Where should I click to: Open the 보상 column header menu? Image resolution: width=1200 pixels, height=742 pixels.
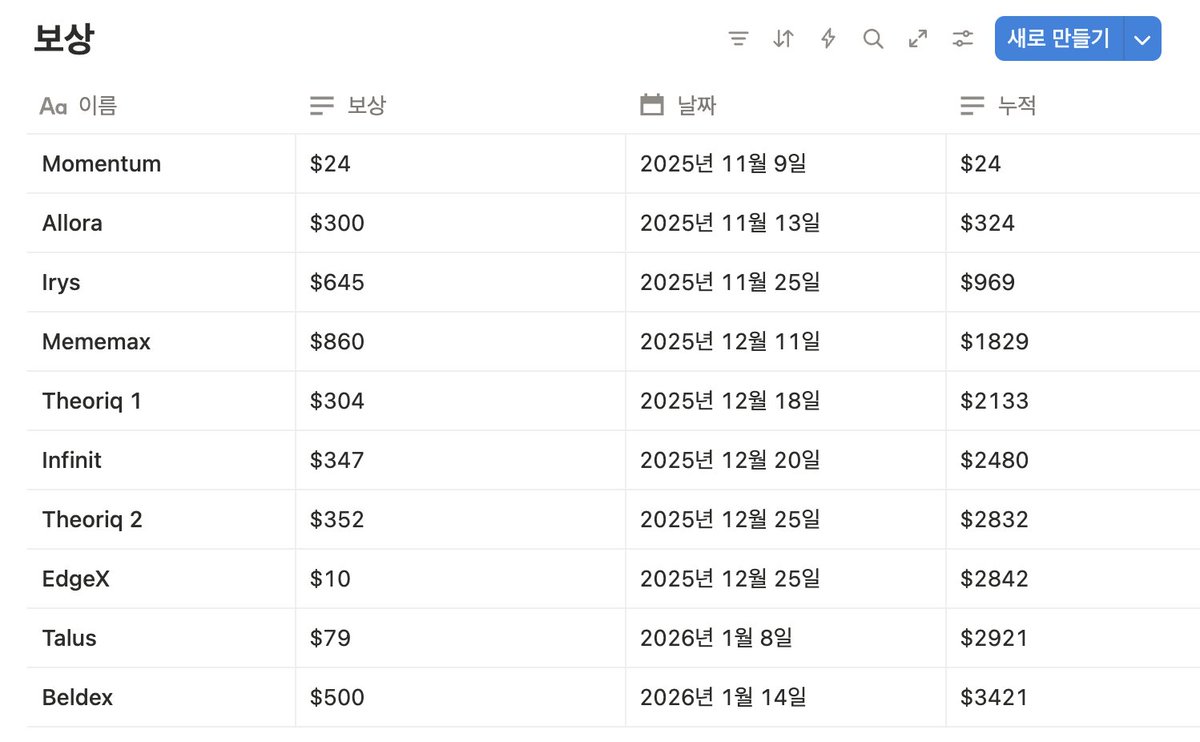345,104
